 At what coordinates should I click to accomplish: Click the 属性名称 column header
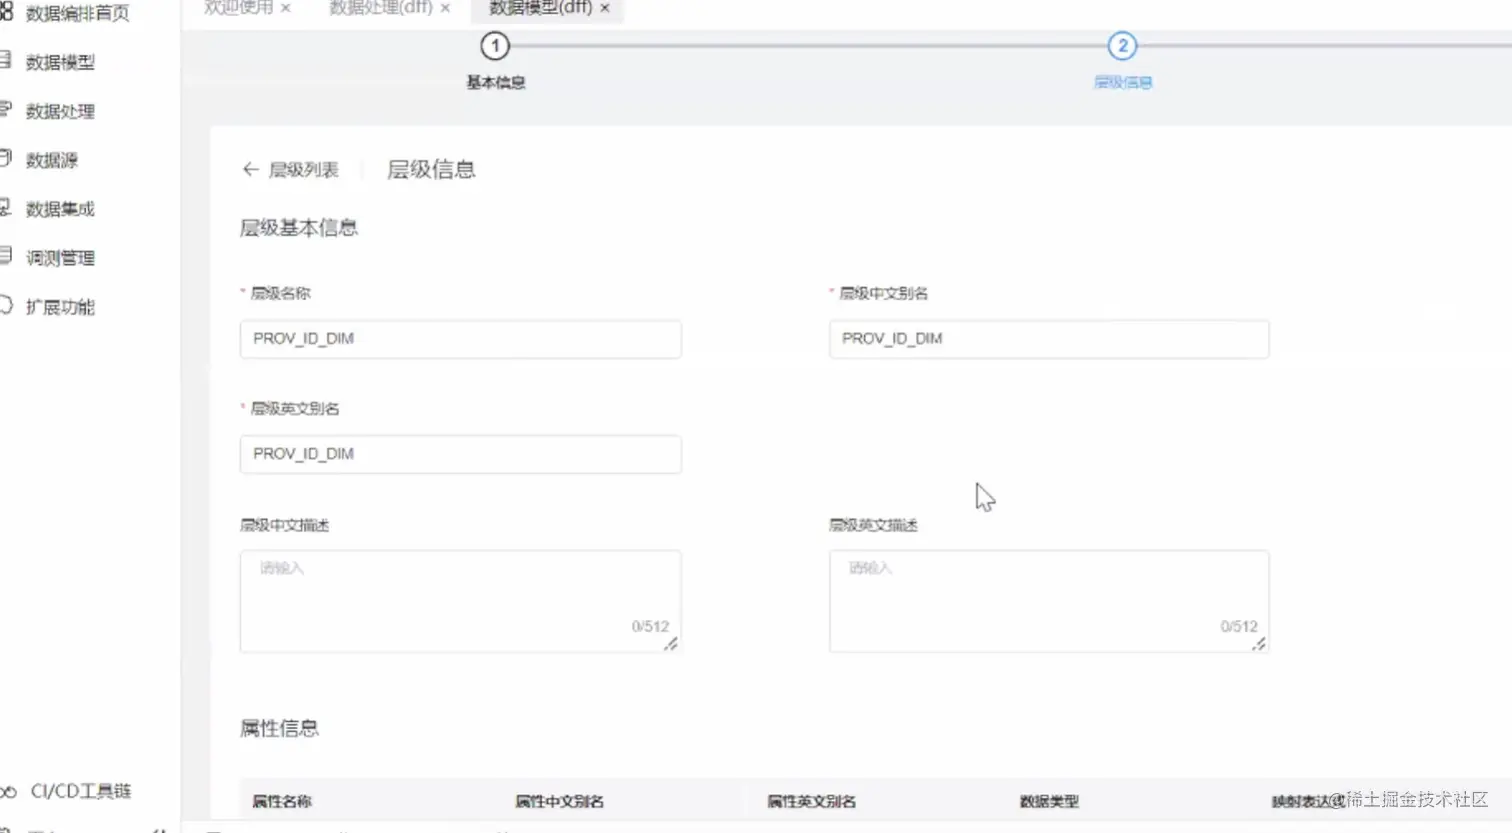point(282,801)
